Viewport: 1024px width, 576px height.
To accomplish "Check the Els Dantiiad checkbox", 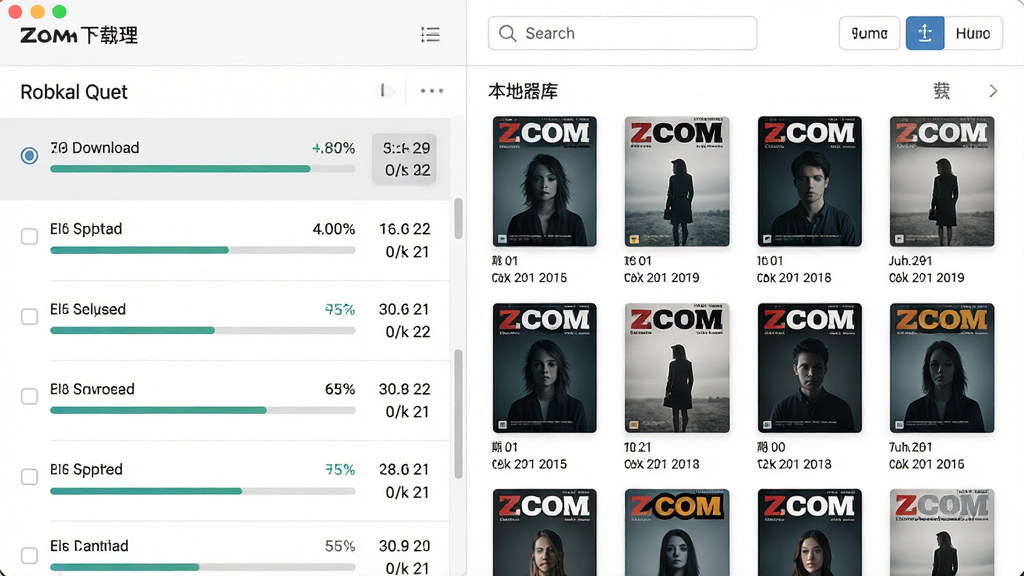I will (x=29, y=556).
